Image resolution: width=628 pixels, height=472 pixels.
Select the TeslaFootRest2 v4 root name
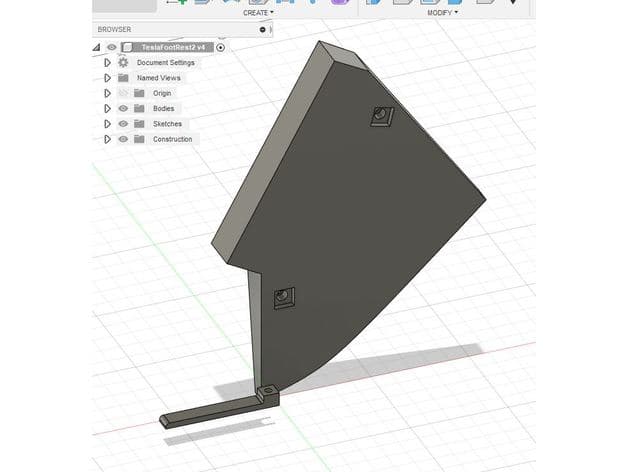click(x=173, y=47)
